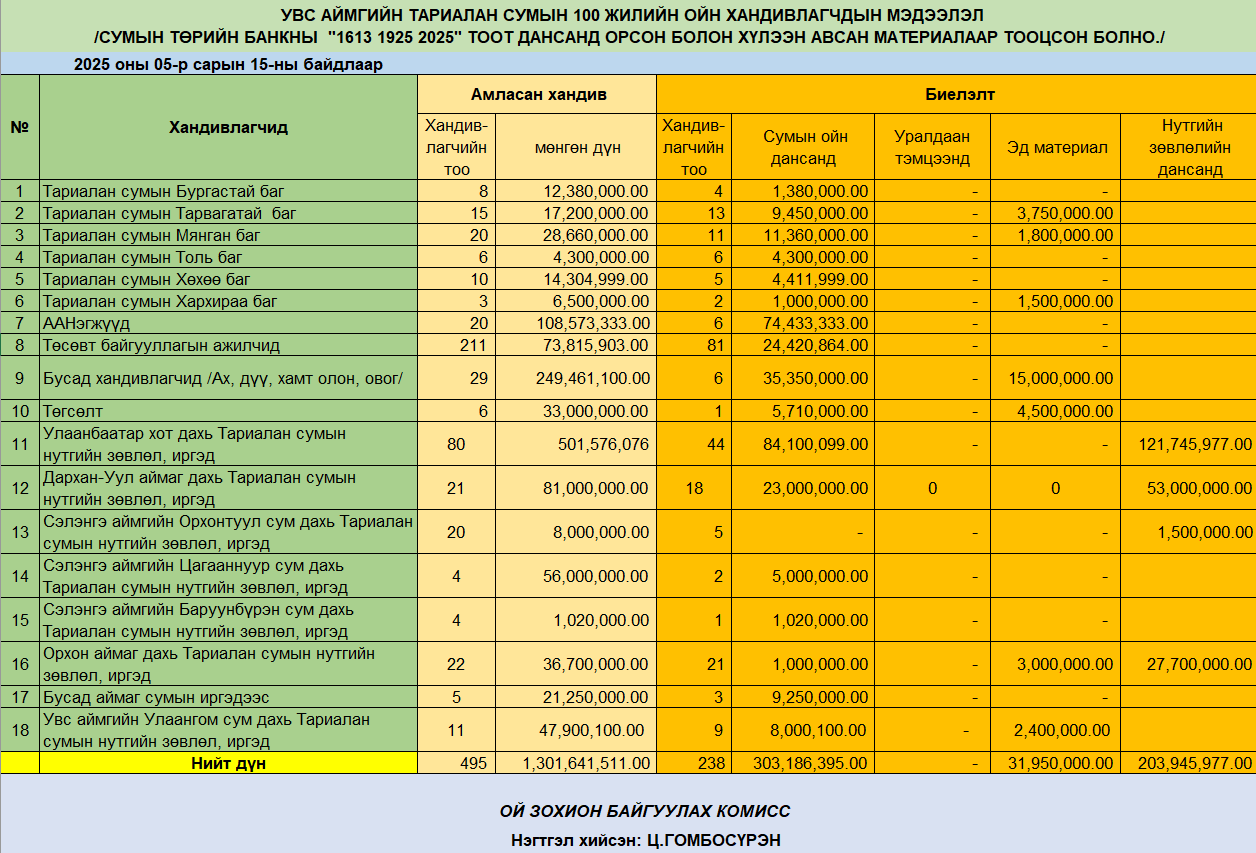Click the "Сумын ойн дансанд" column header
This screenshot has width=1256, height=853.
[805, 147]
